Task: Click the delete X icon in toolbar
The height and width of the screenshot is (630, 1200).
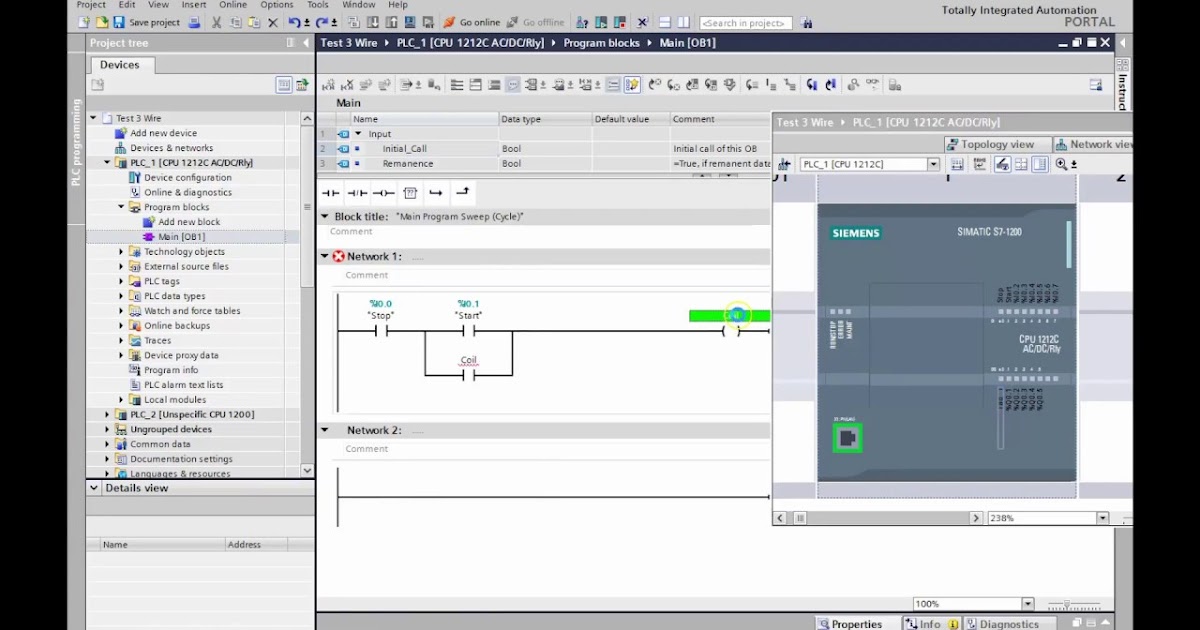Action: click(x=272, y=22)
